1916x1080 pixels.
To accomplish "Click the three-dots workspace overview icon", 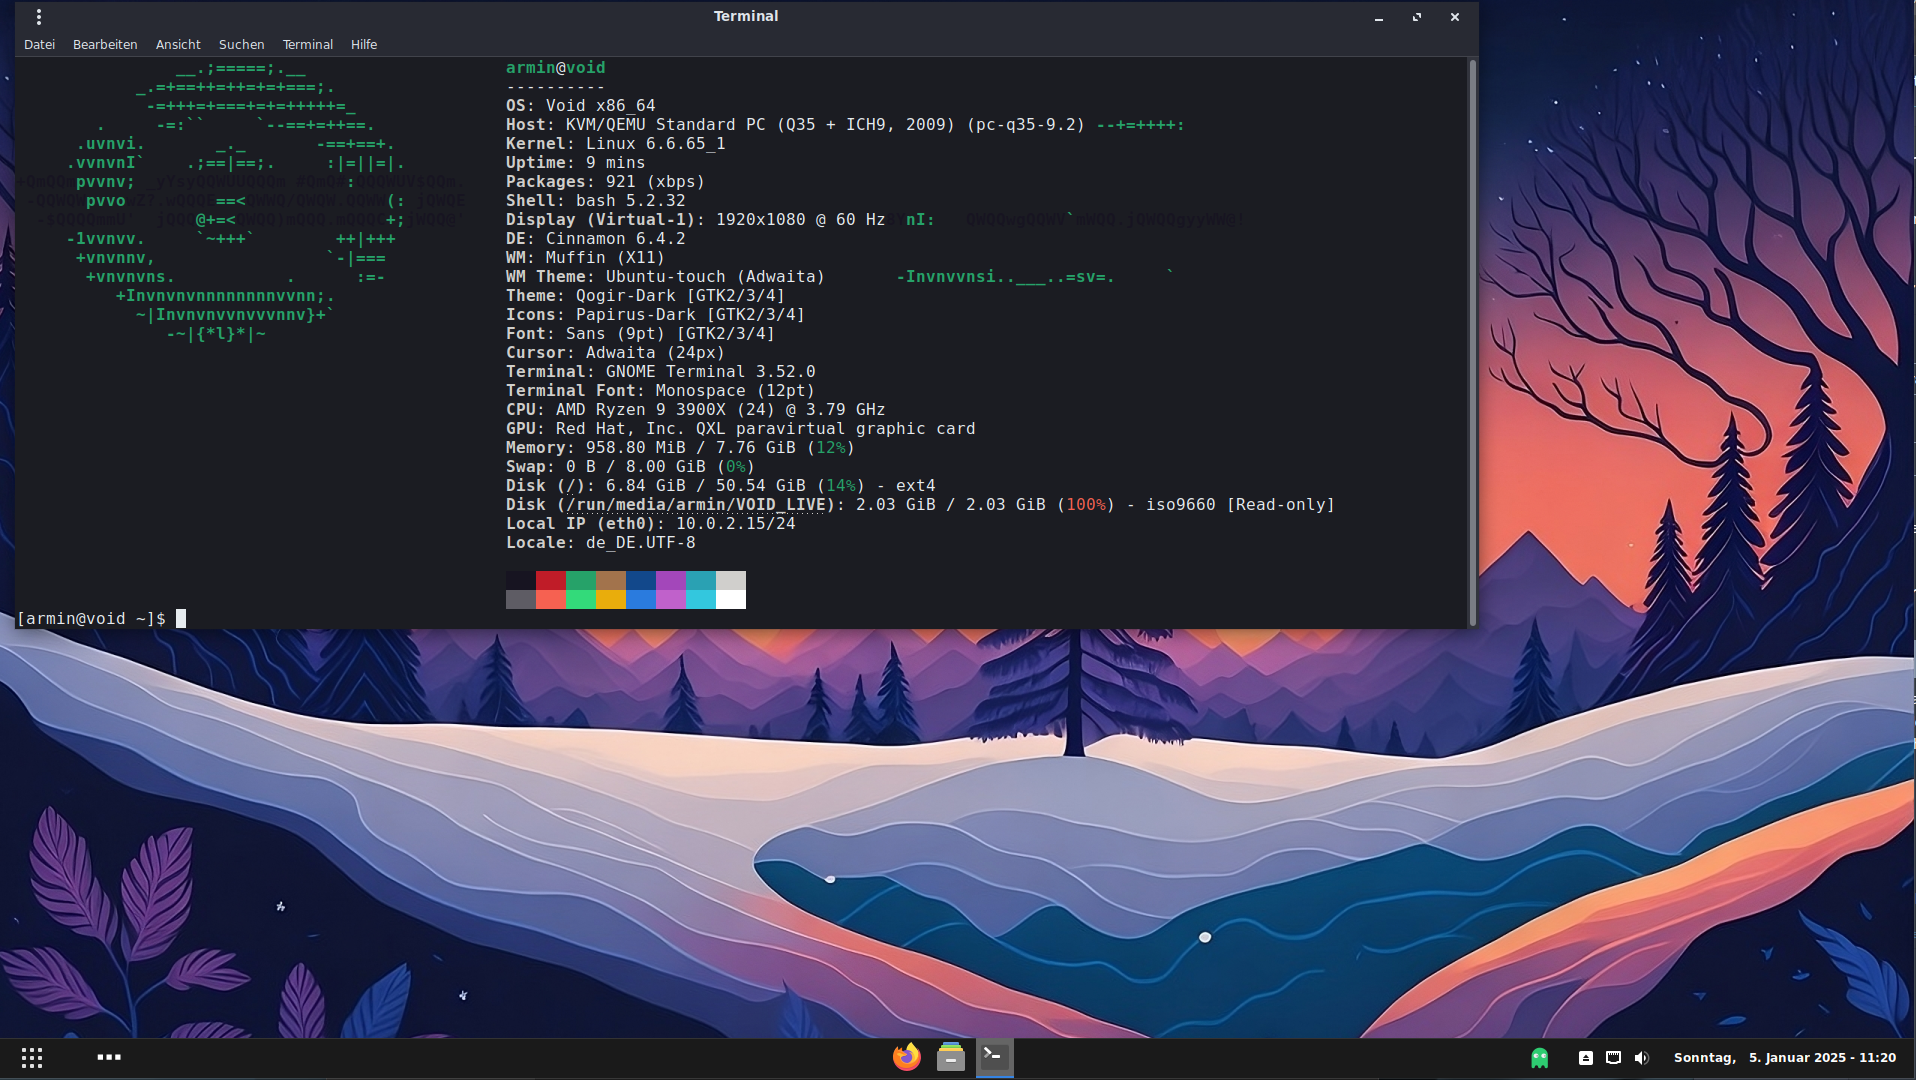I will pyautogui.click(x=109, y=1057).
